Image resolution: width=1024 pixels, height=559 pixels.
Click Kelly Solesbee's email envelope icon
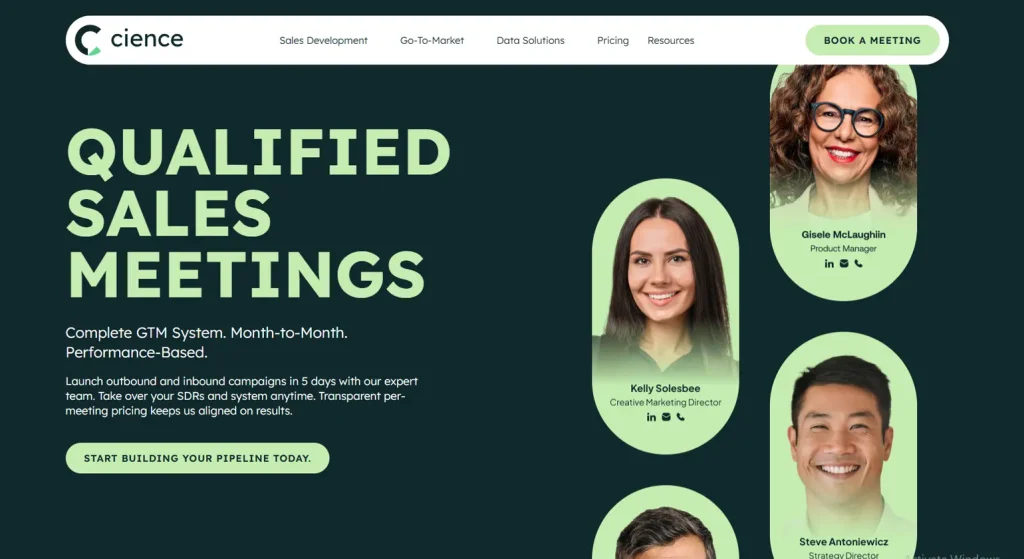point(666,417)
